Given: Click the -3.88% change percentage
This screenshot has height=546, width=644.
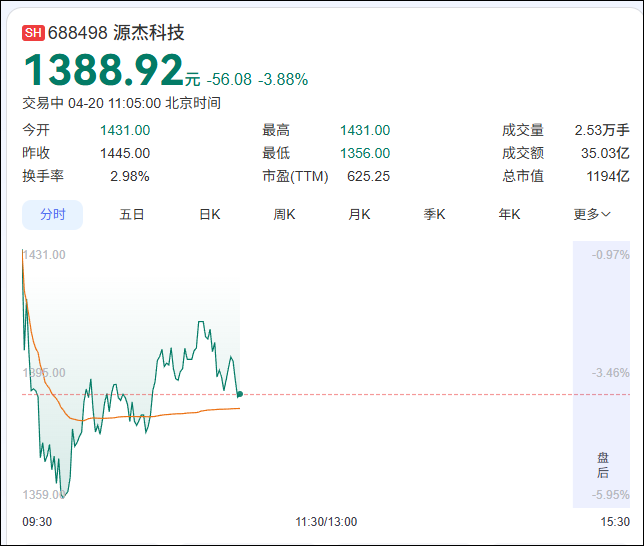Looking at the screenshot, I should point(283,79).
